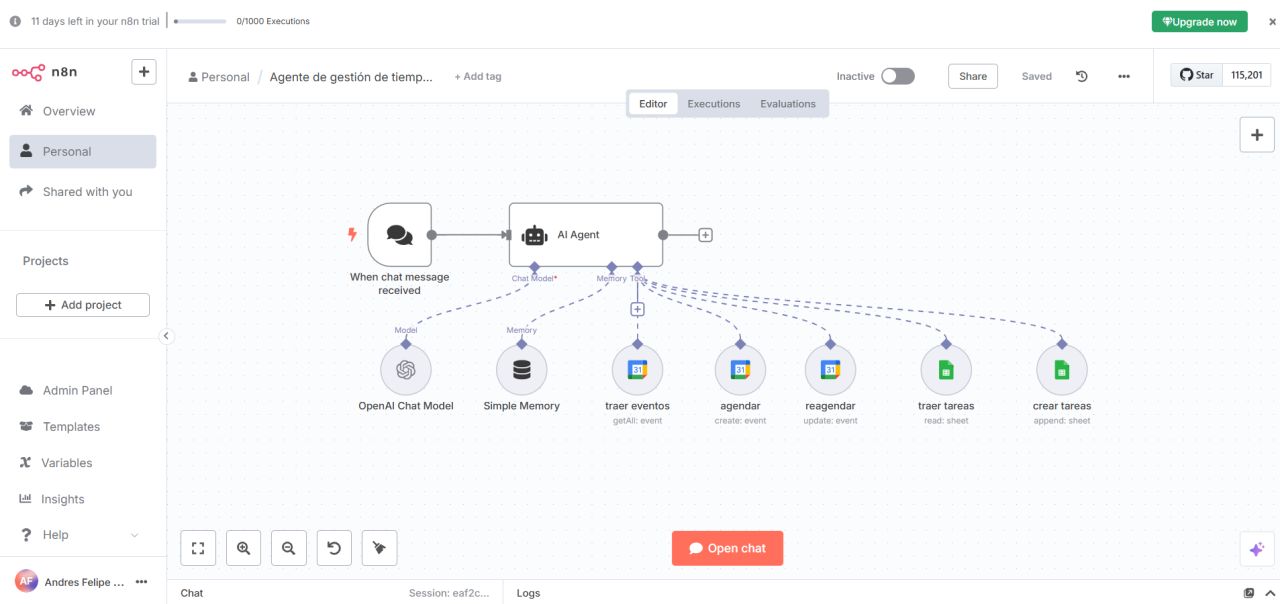Select the chat message trigger node
The width and height of the screenshot is (1280, 604).
pos(399,235)
